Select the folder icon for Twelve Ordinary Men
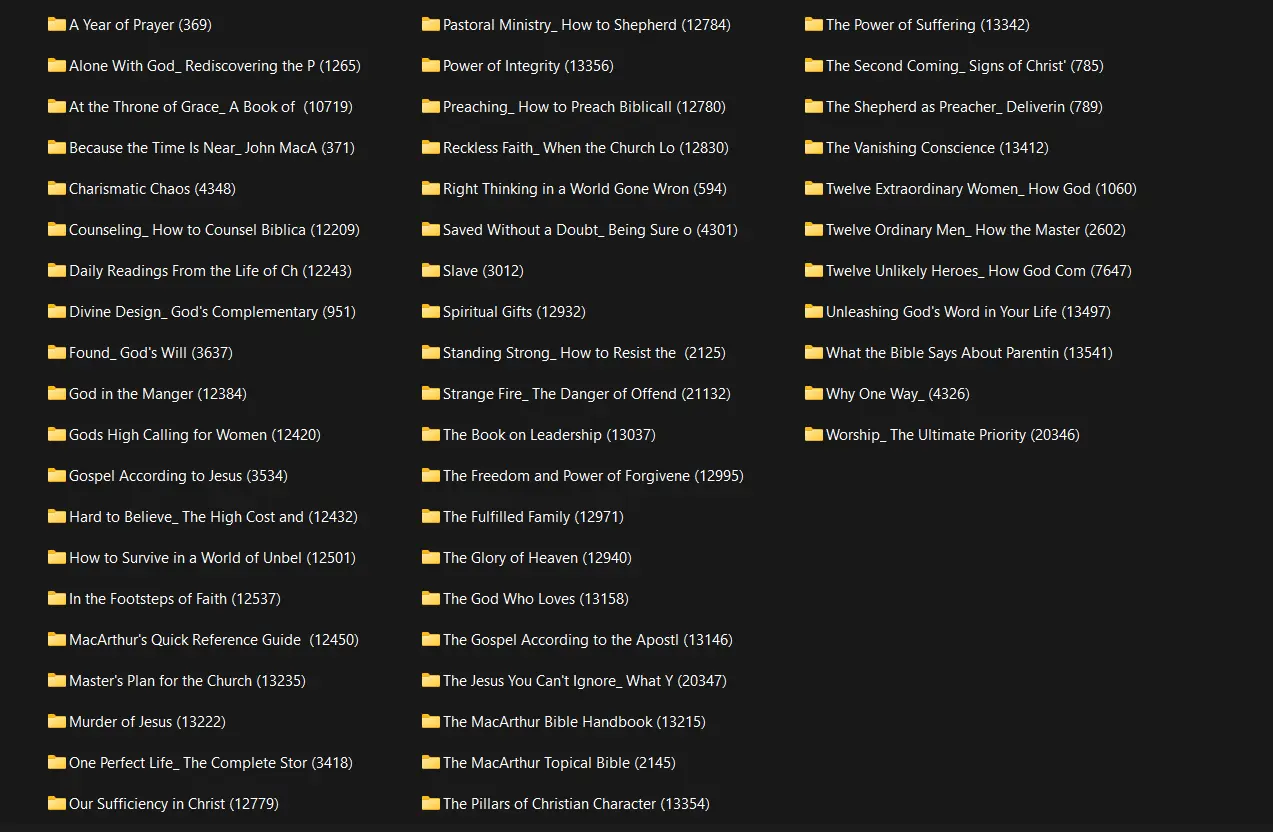The image size is (1273, 832). [814, 229]
